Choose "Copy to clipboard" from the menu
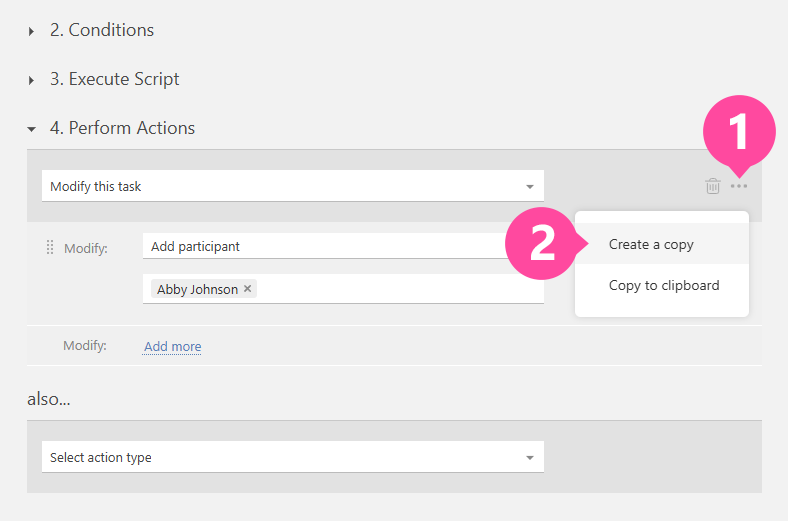Screen dimensions: 788x521 [x=663, y=285]
